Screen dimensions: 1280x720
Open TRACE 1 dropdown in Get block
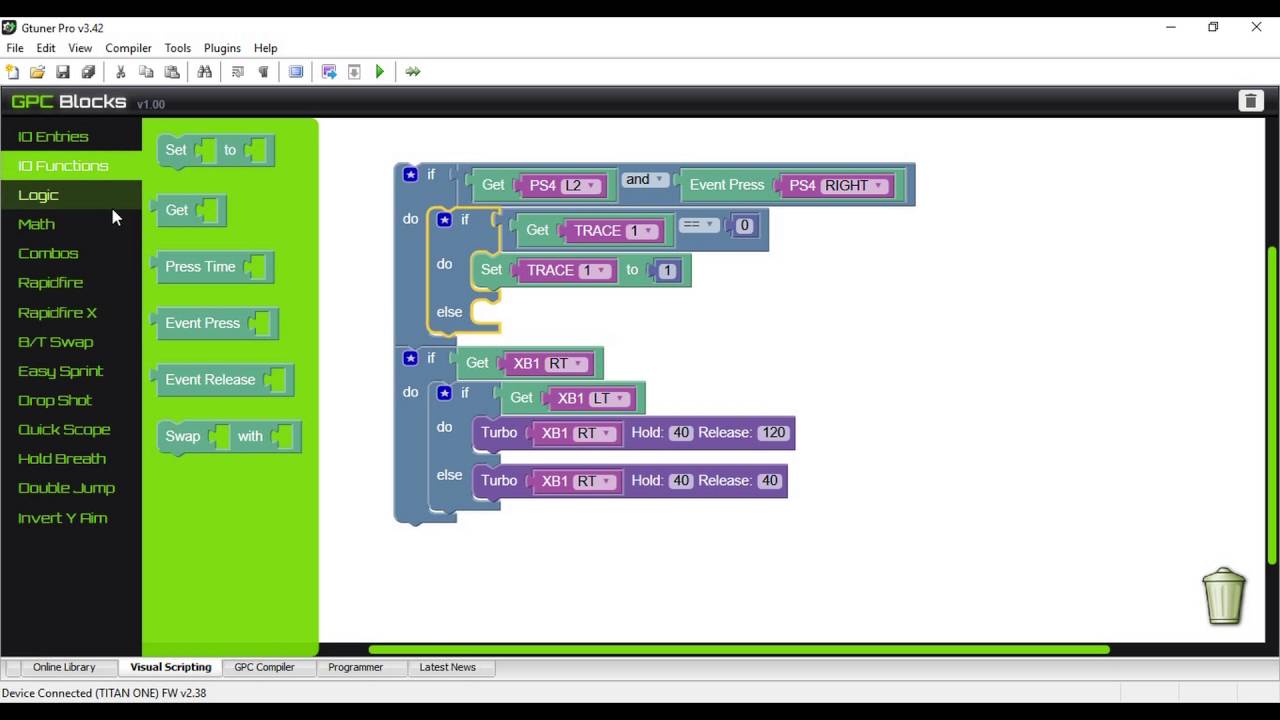(642, 231)
